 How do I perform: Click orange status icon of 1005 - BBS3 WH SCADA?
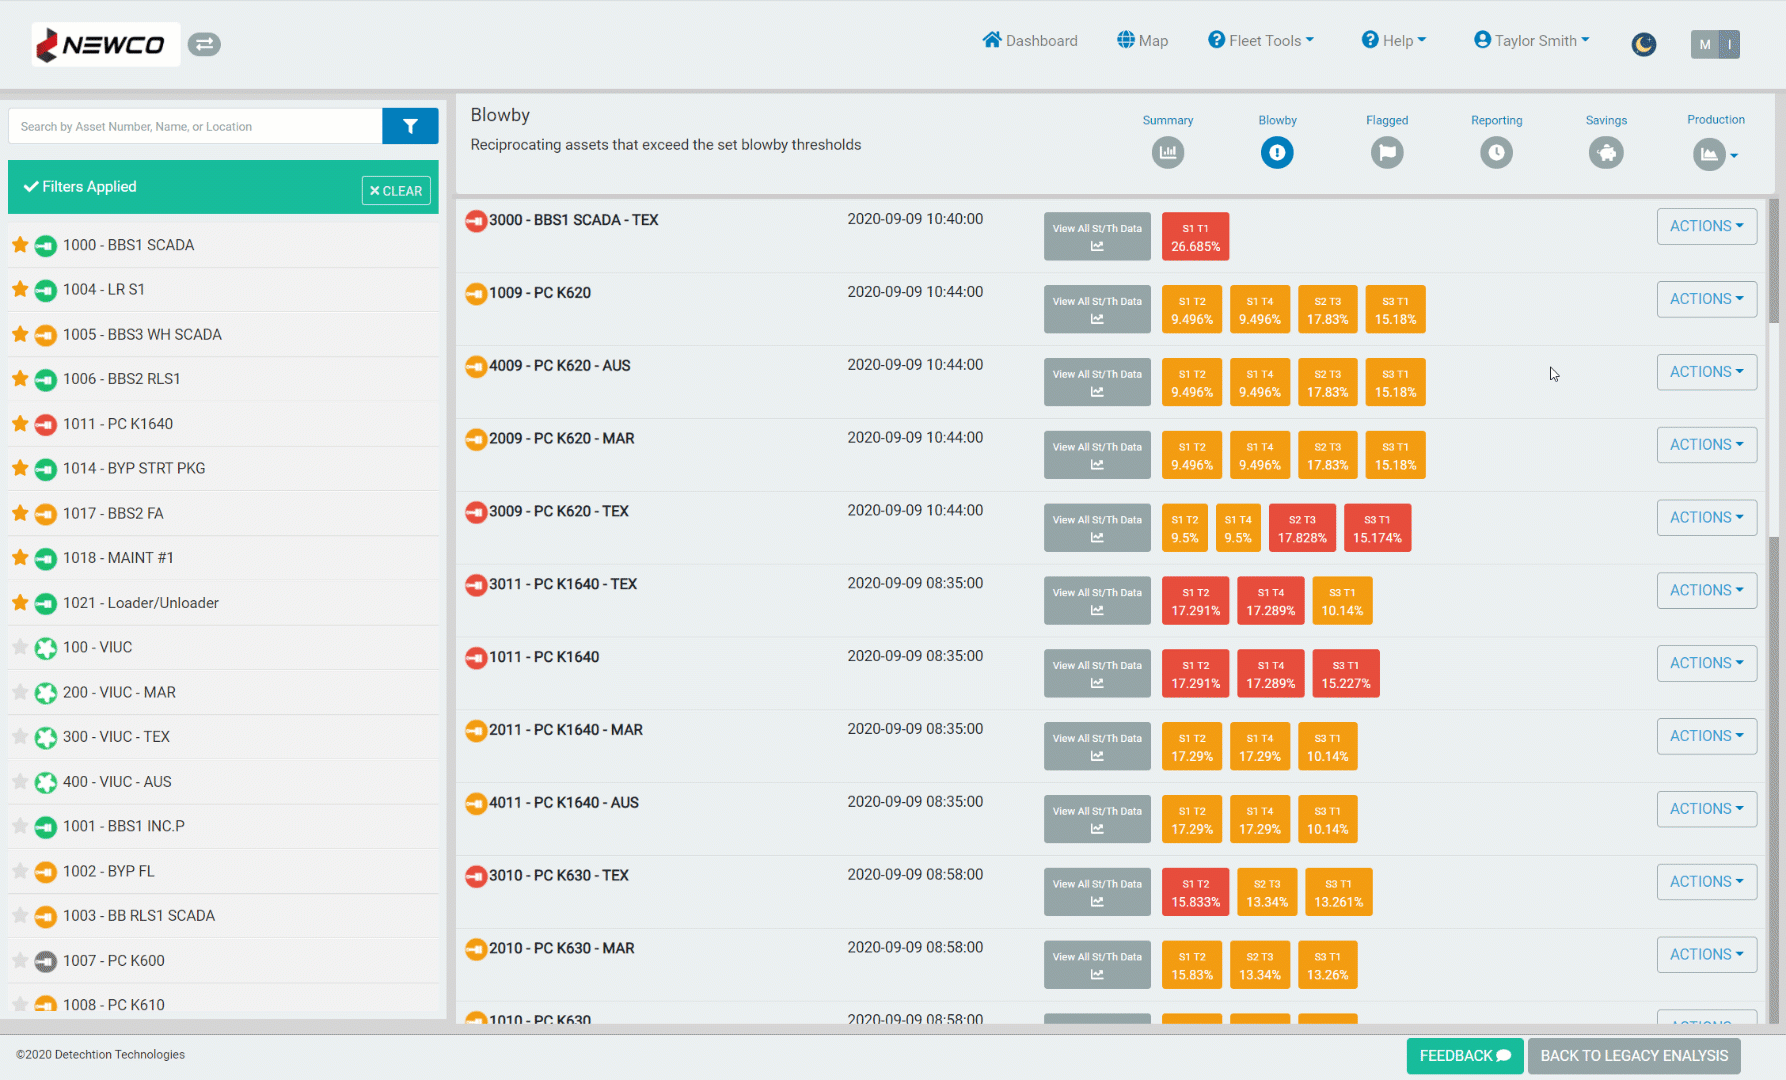[45, 335]
